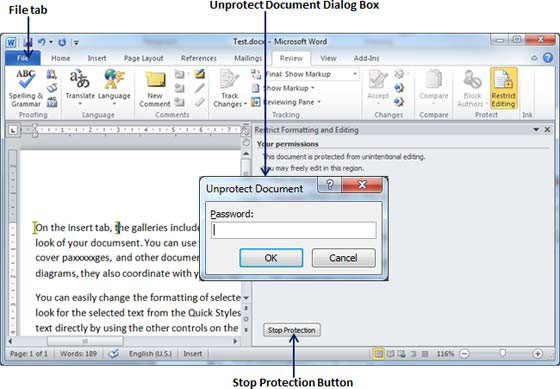Switch to Outline view
Viewport: 560px width, 389px height.
414,354
